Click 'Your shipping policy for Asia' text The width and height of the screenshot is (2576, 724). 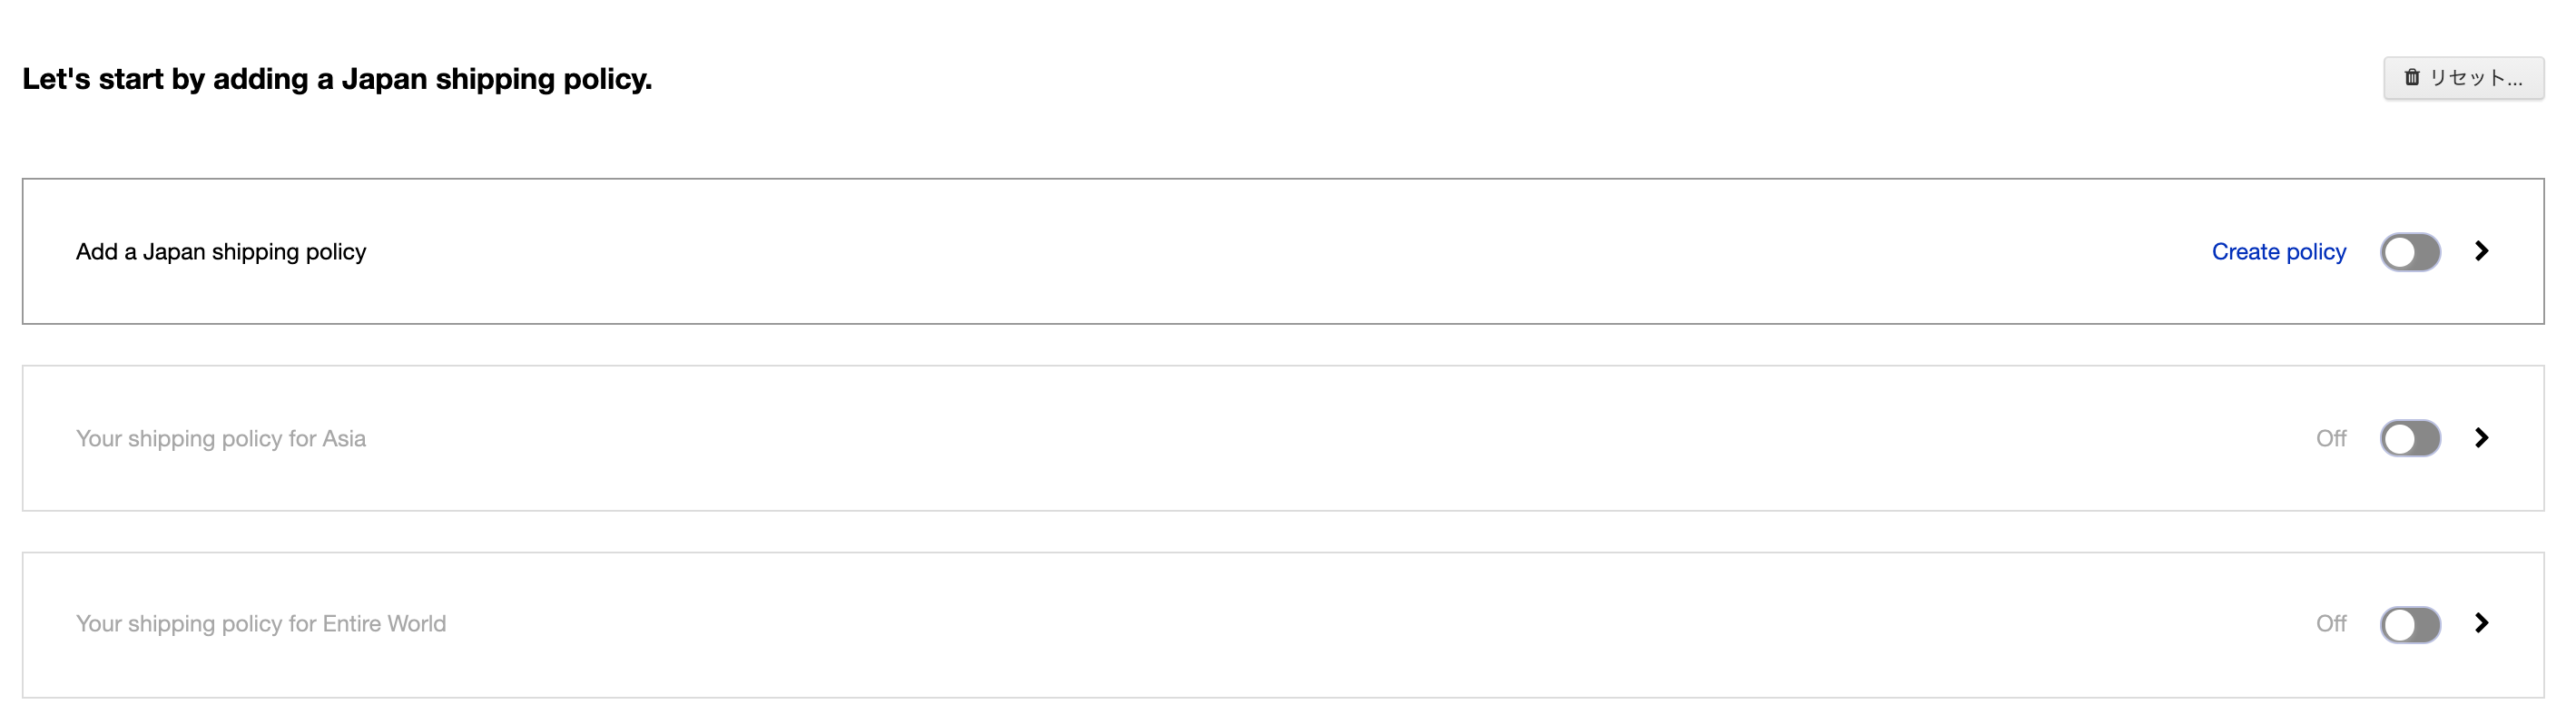(x=221, y=438)
